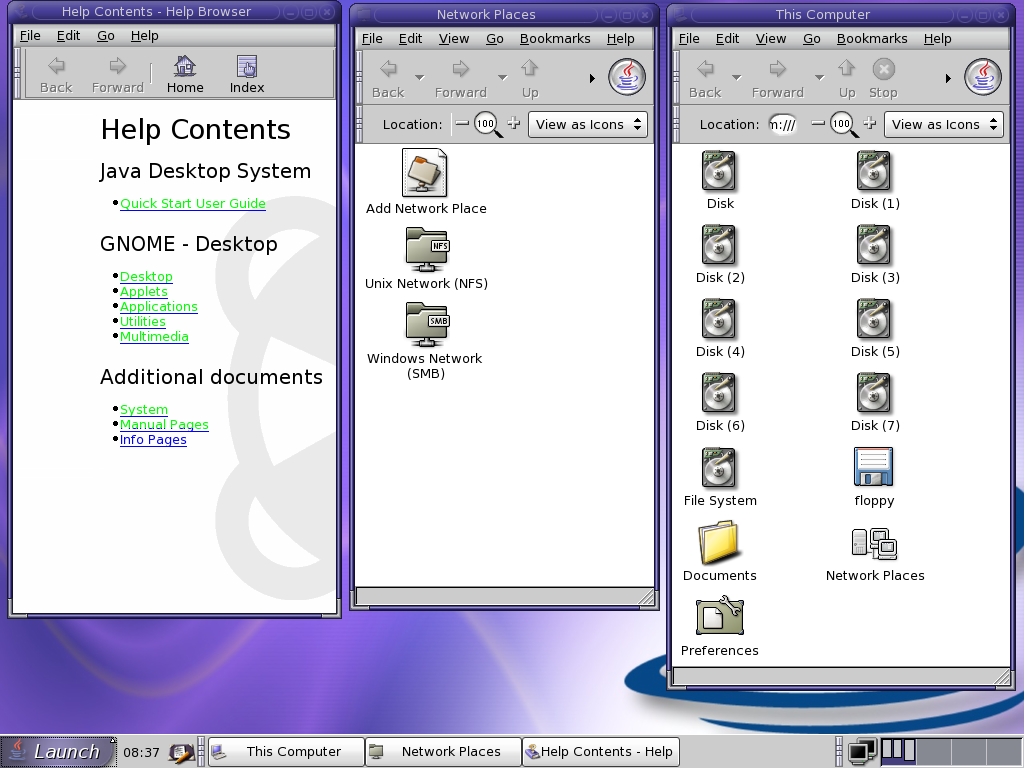The width and height of the screenshot is (1024, 768).
Task: Click the Location field in This Computer
Action: (782, 124)
